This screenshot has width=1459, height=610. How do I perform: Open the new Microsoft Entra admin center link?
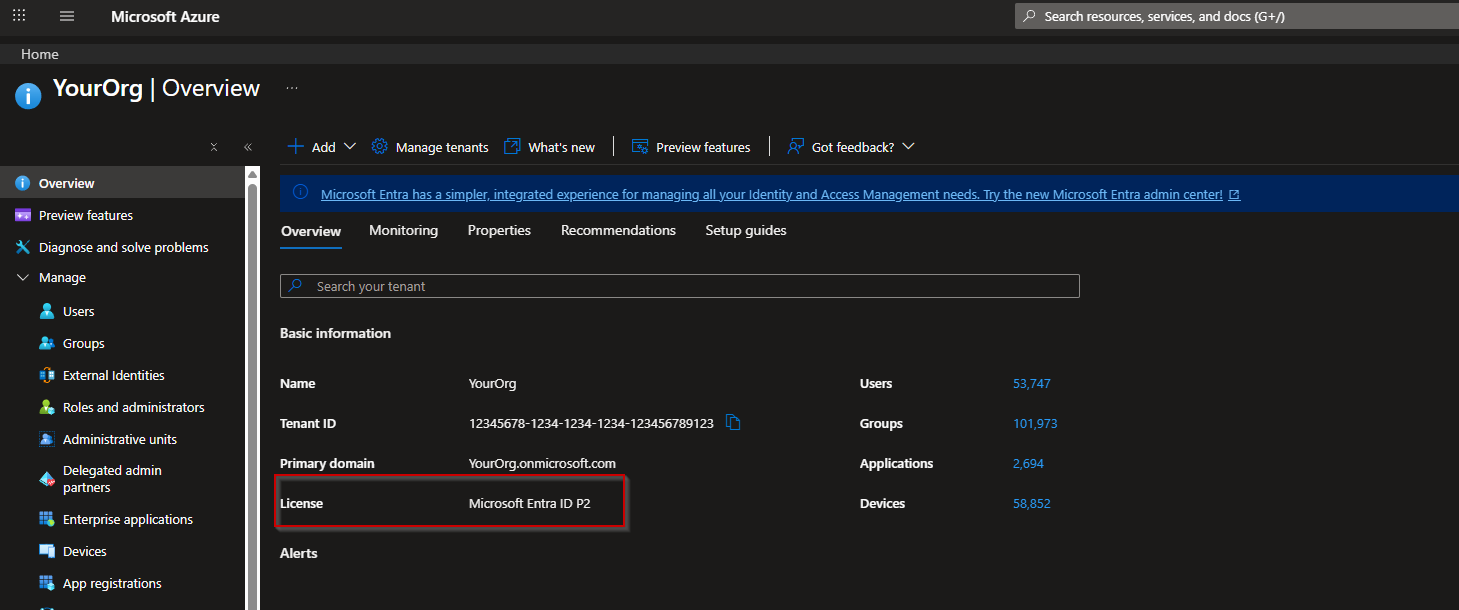pos(771,194)
